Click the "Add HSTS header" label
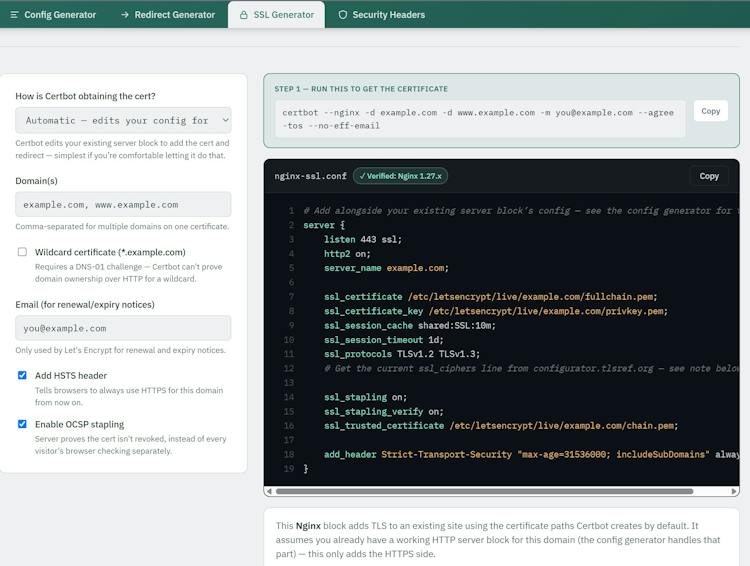 point(71,376)
